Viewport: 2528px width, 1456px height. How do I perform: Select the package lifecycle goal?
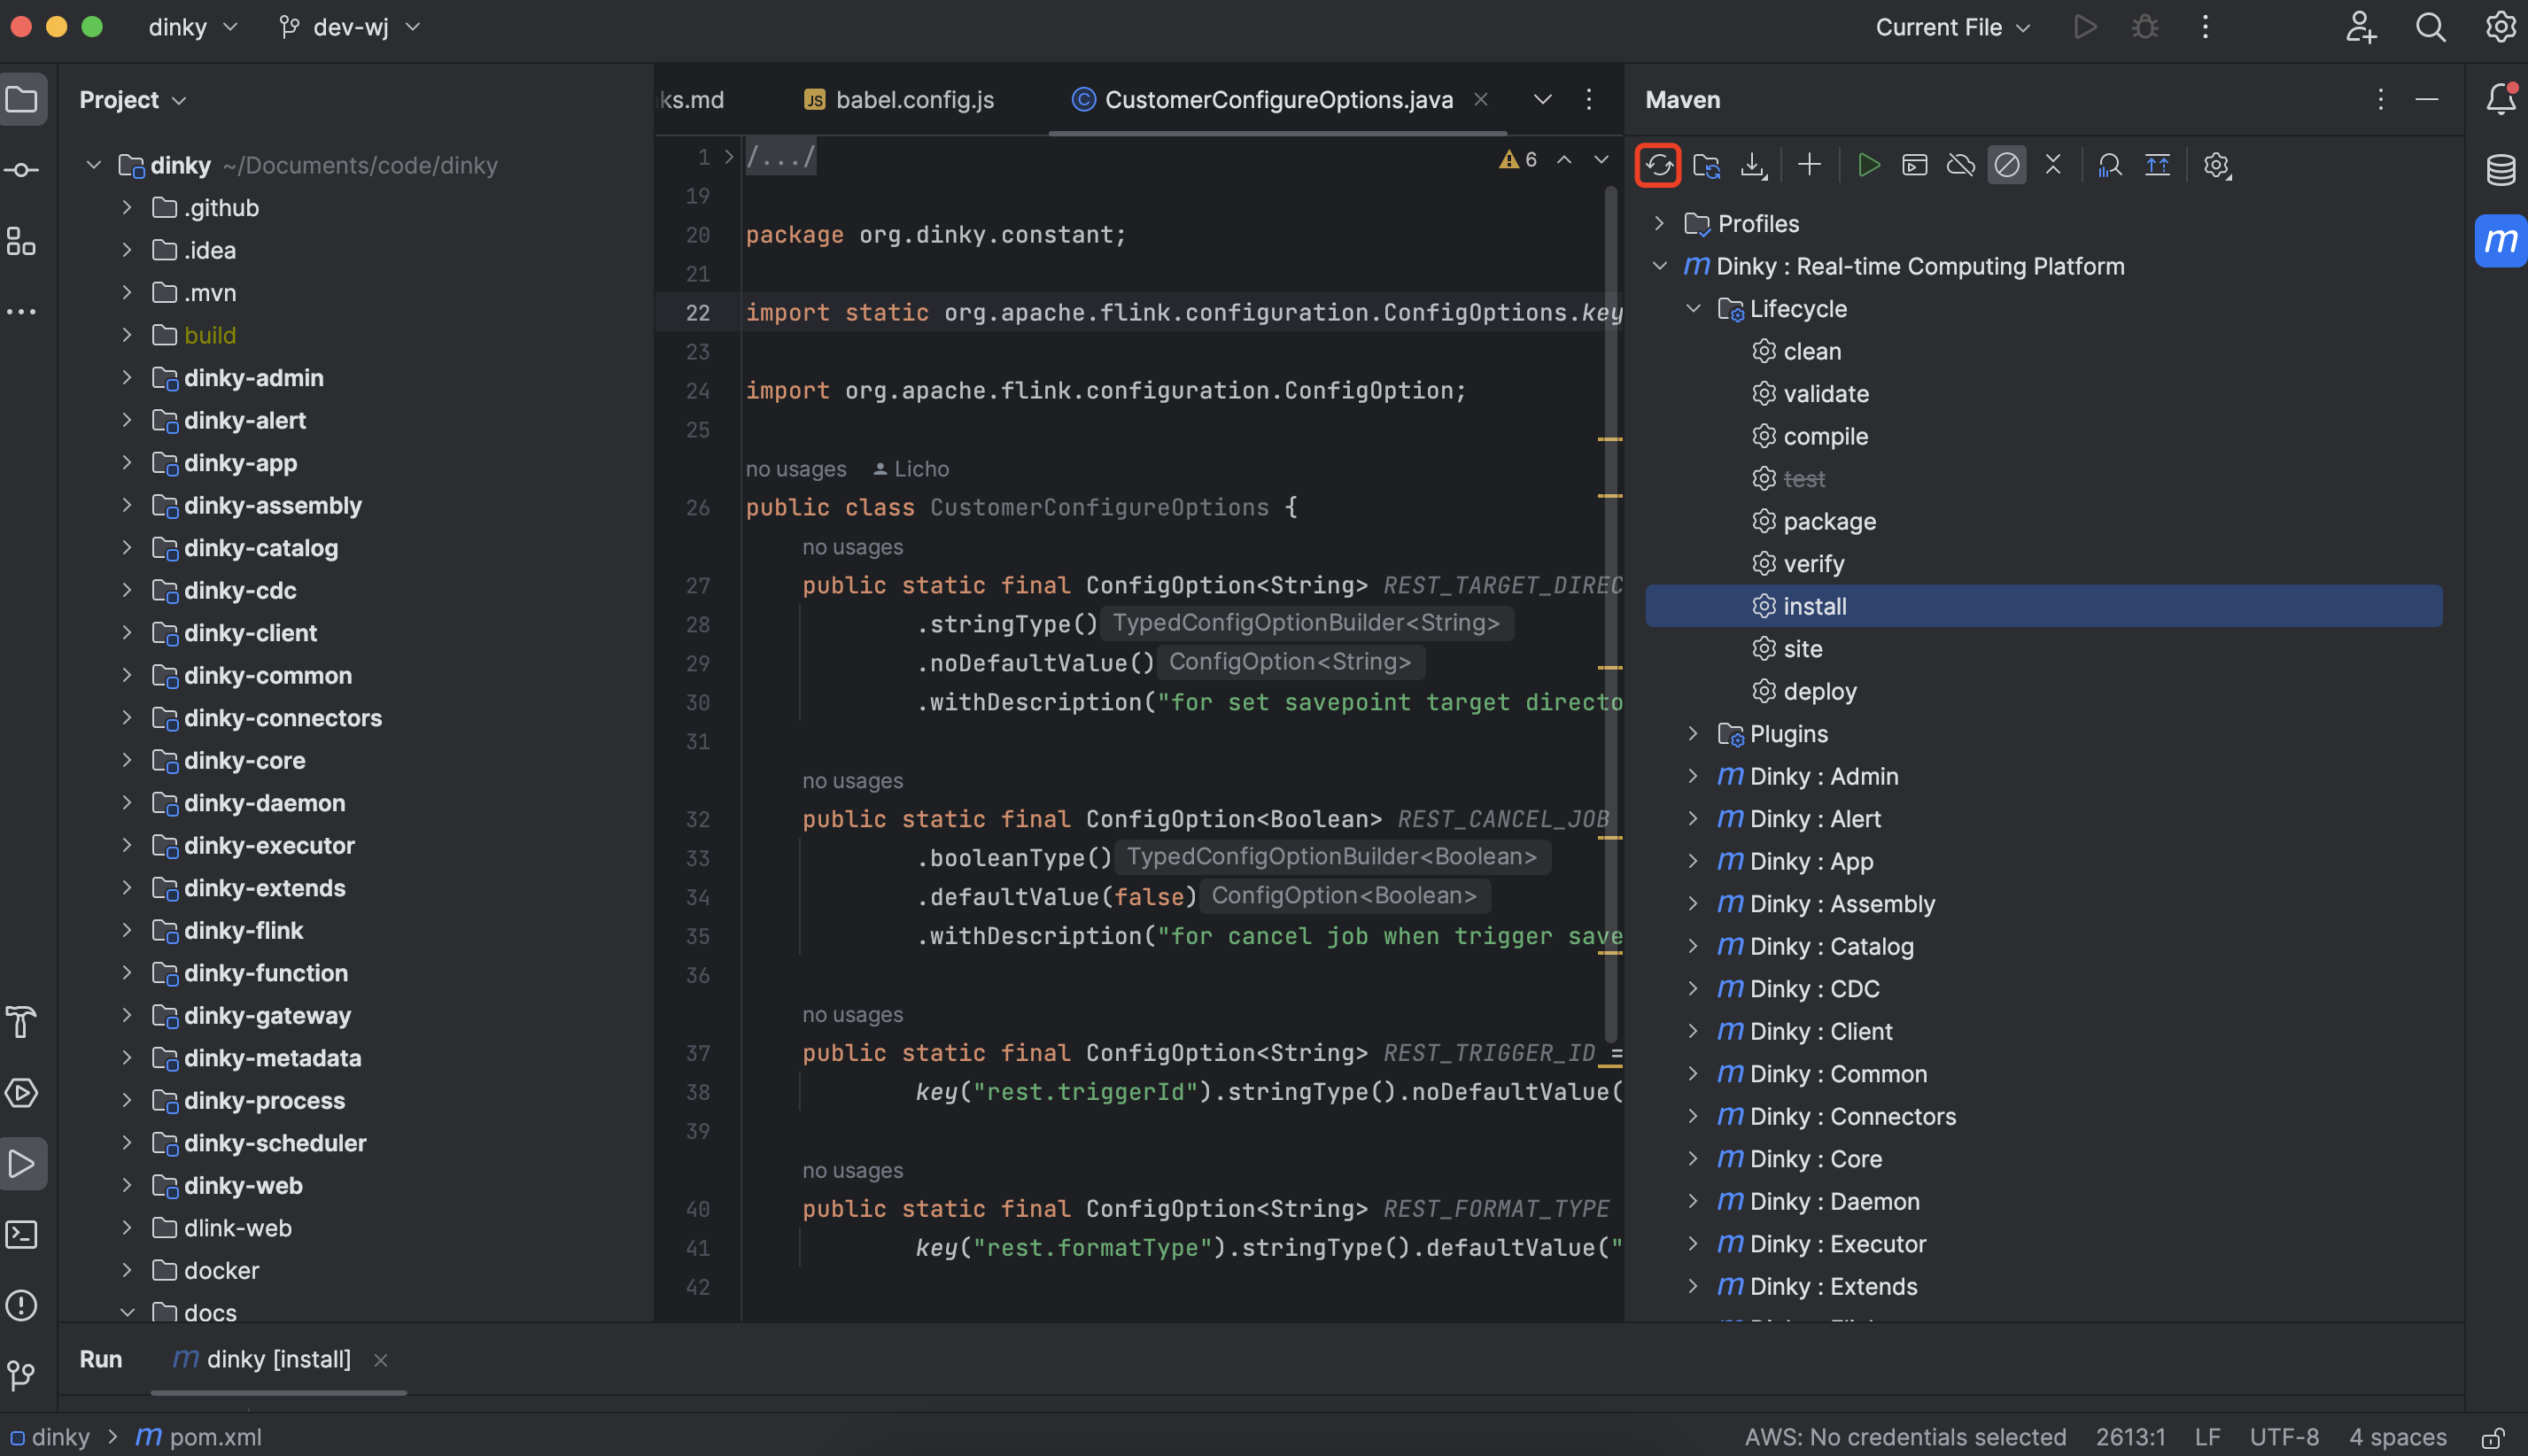pos(1828,521)
